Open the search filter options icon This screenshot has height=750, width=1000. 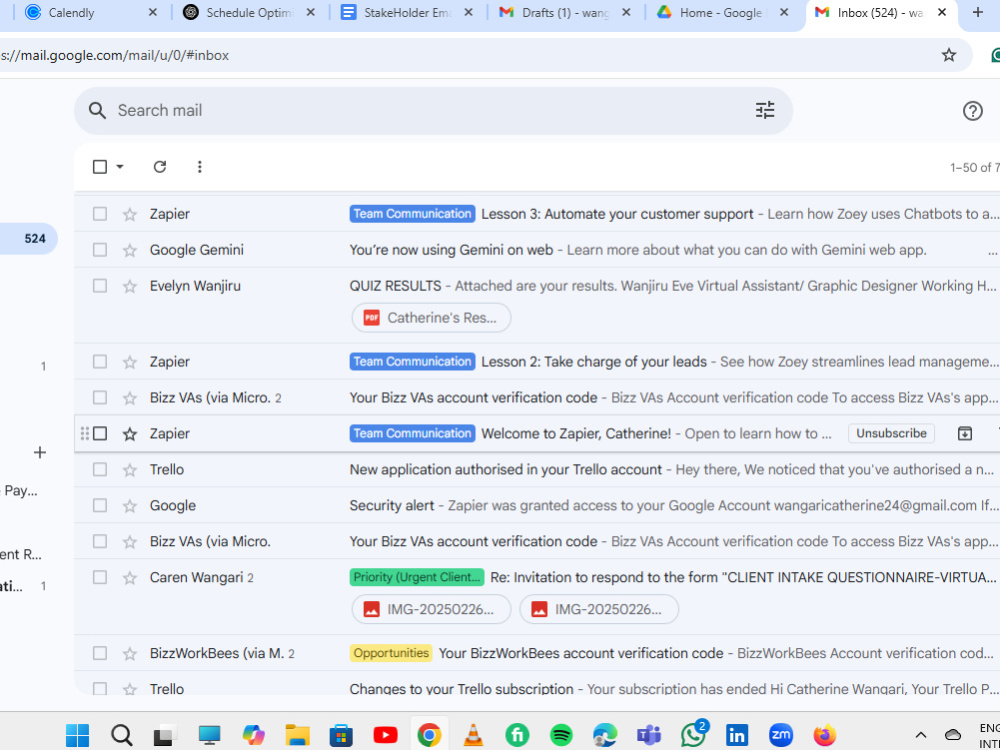765,110
